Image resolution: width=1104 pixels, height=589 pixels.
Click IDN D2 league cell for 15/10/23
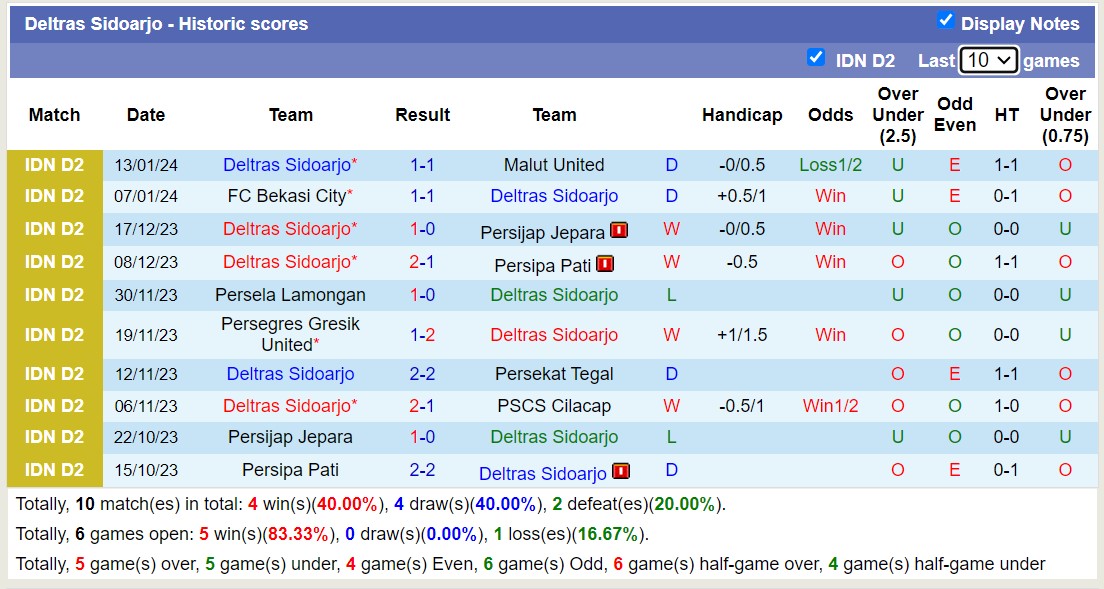click(x=55, y=470)
